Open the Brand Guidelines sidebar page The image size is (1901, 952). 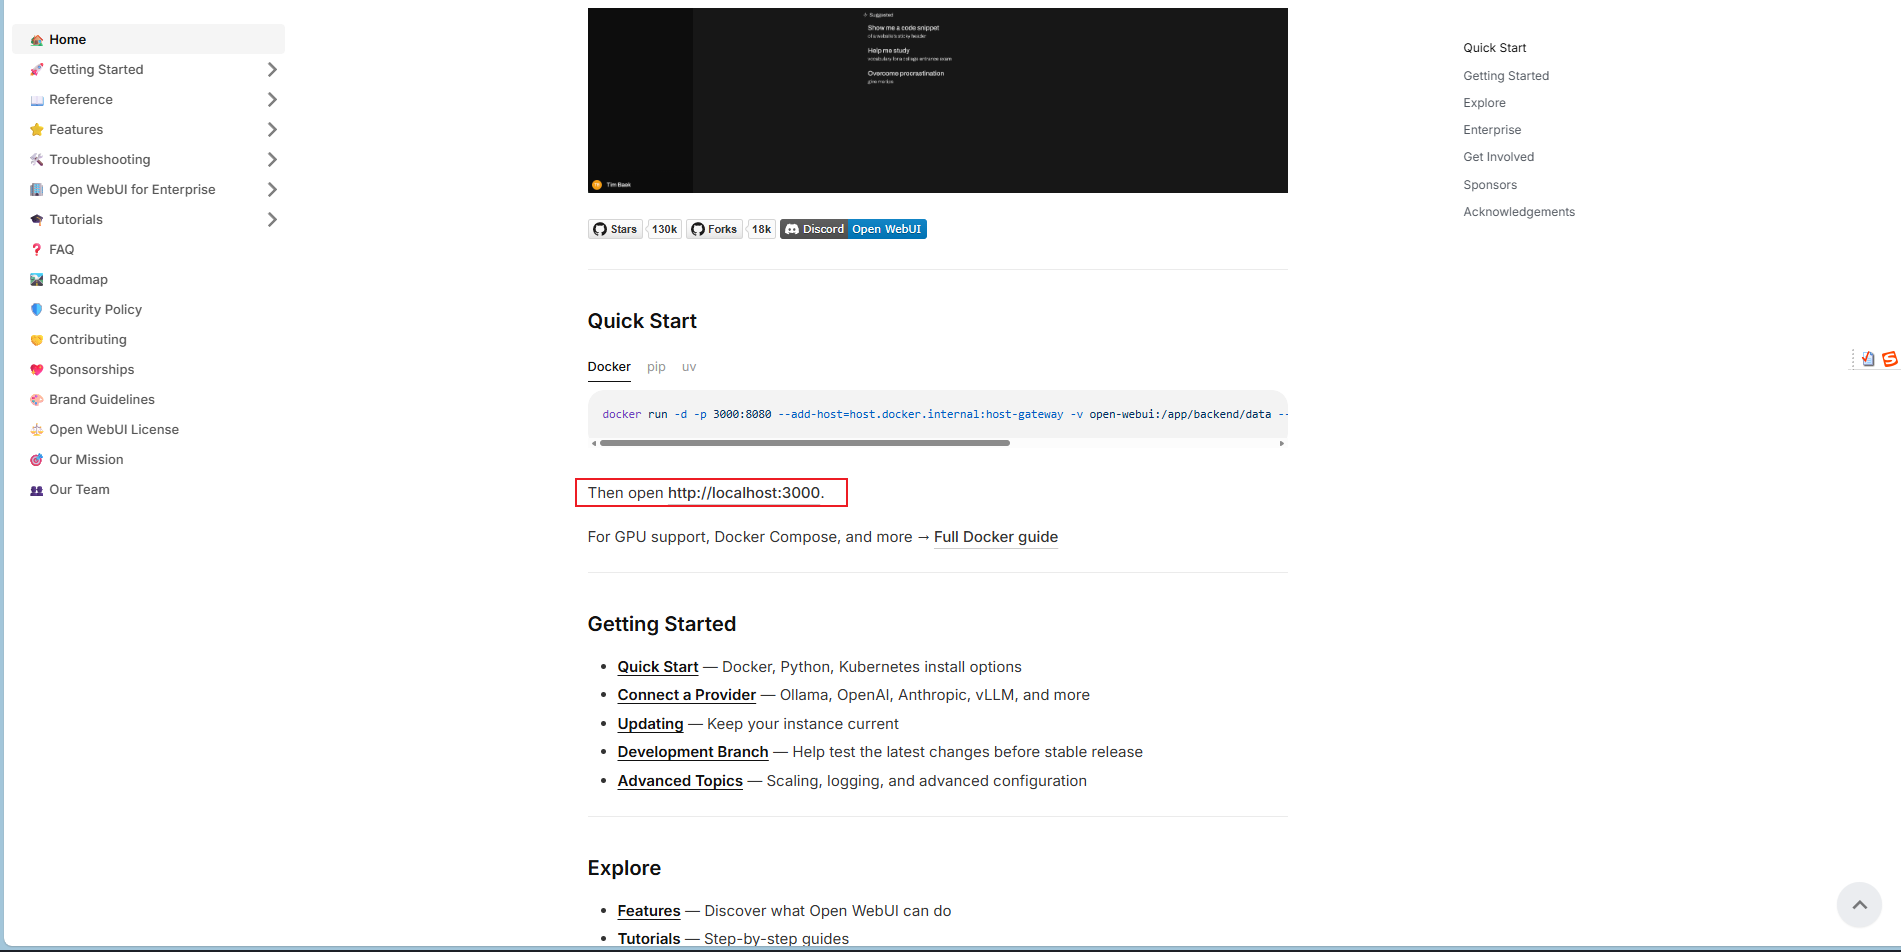[102, 400]
